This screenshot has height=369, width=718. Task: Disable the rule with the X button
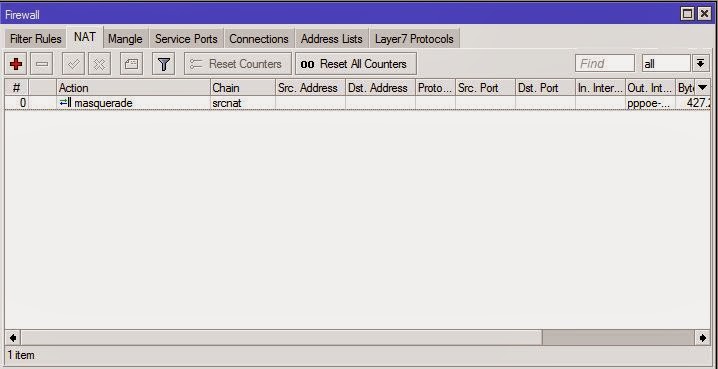tap(99, 64)
